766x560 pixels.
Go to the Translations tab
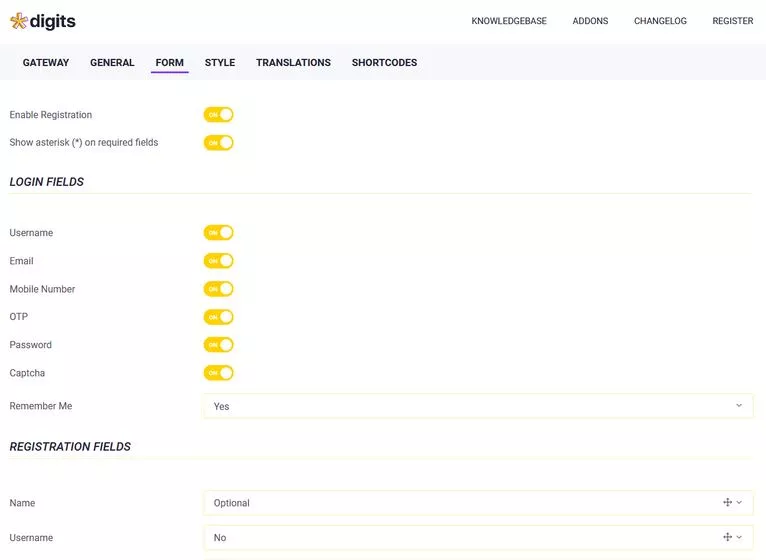tap(293, 62)
